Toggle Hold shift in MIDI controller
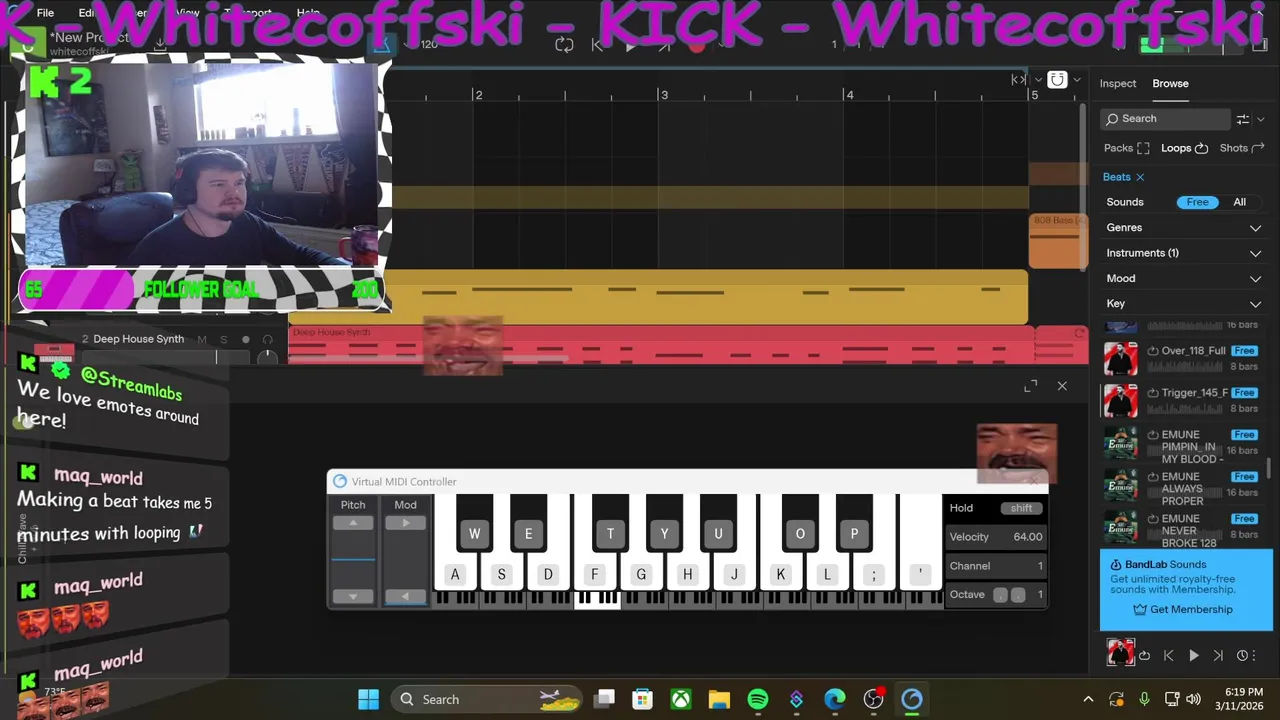Screen dimensions: 1280x720 (x=1021, y=508)
